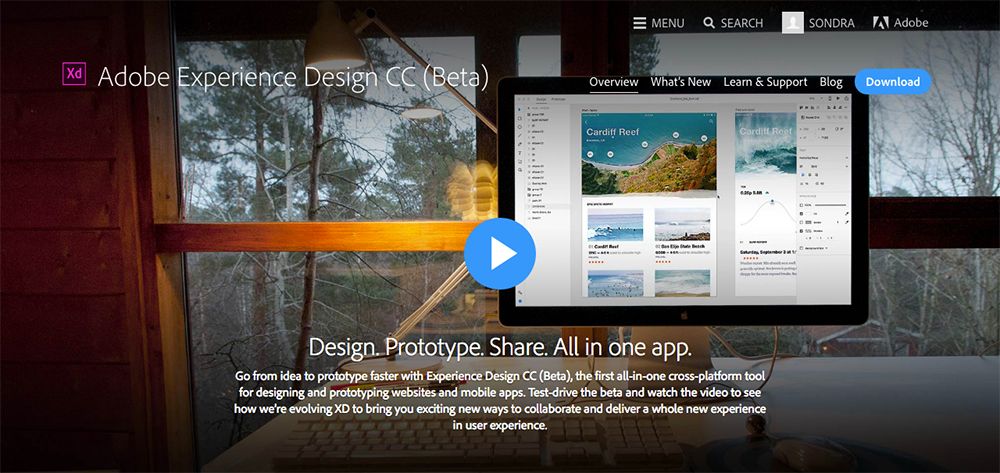1000x473 pixels.
Task: Select the Overview tab
Action: pos(614,82)
